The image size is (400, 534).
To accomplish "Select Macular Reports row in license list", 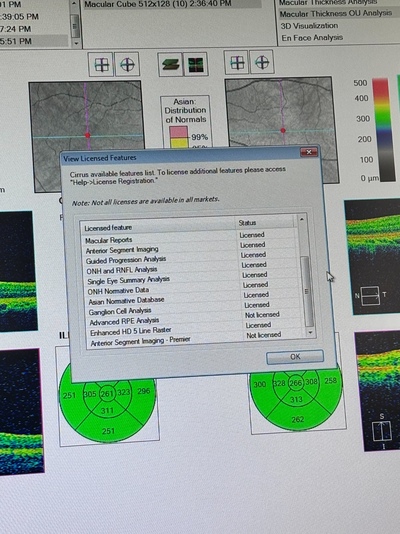I will click(191, 238).
